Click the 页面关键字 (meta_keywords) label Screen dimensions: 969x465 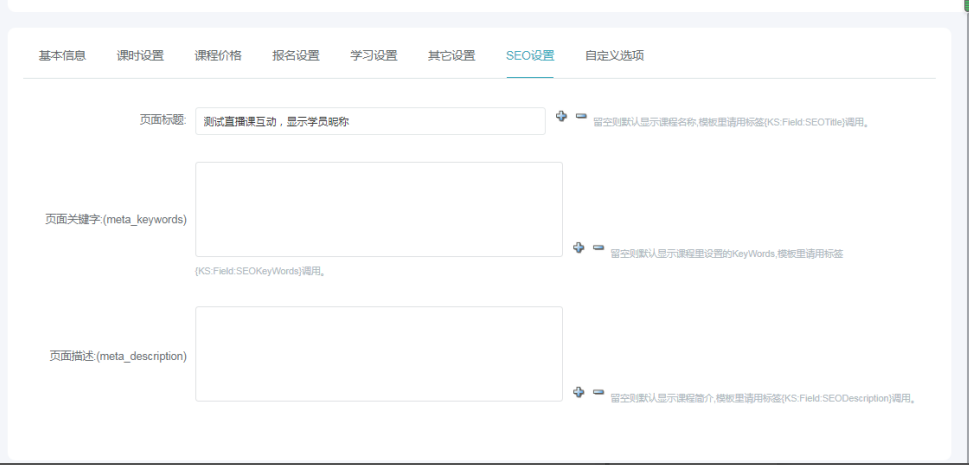(116, 219)
